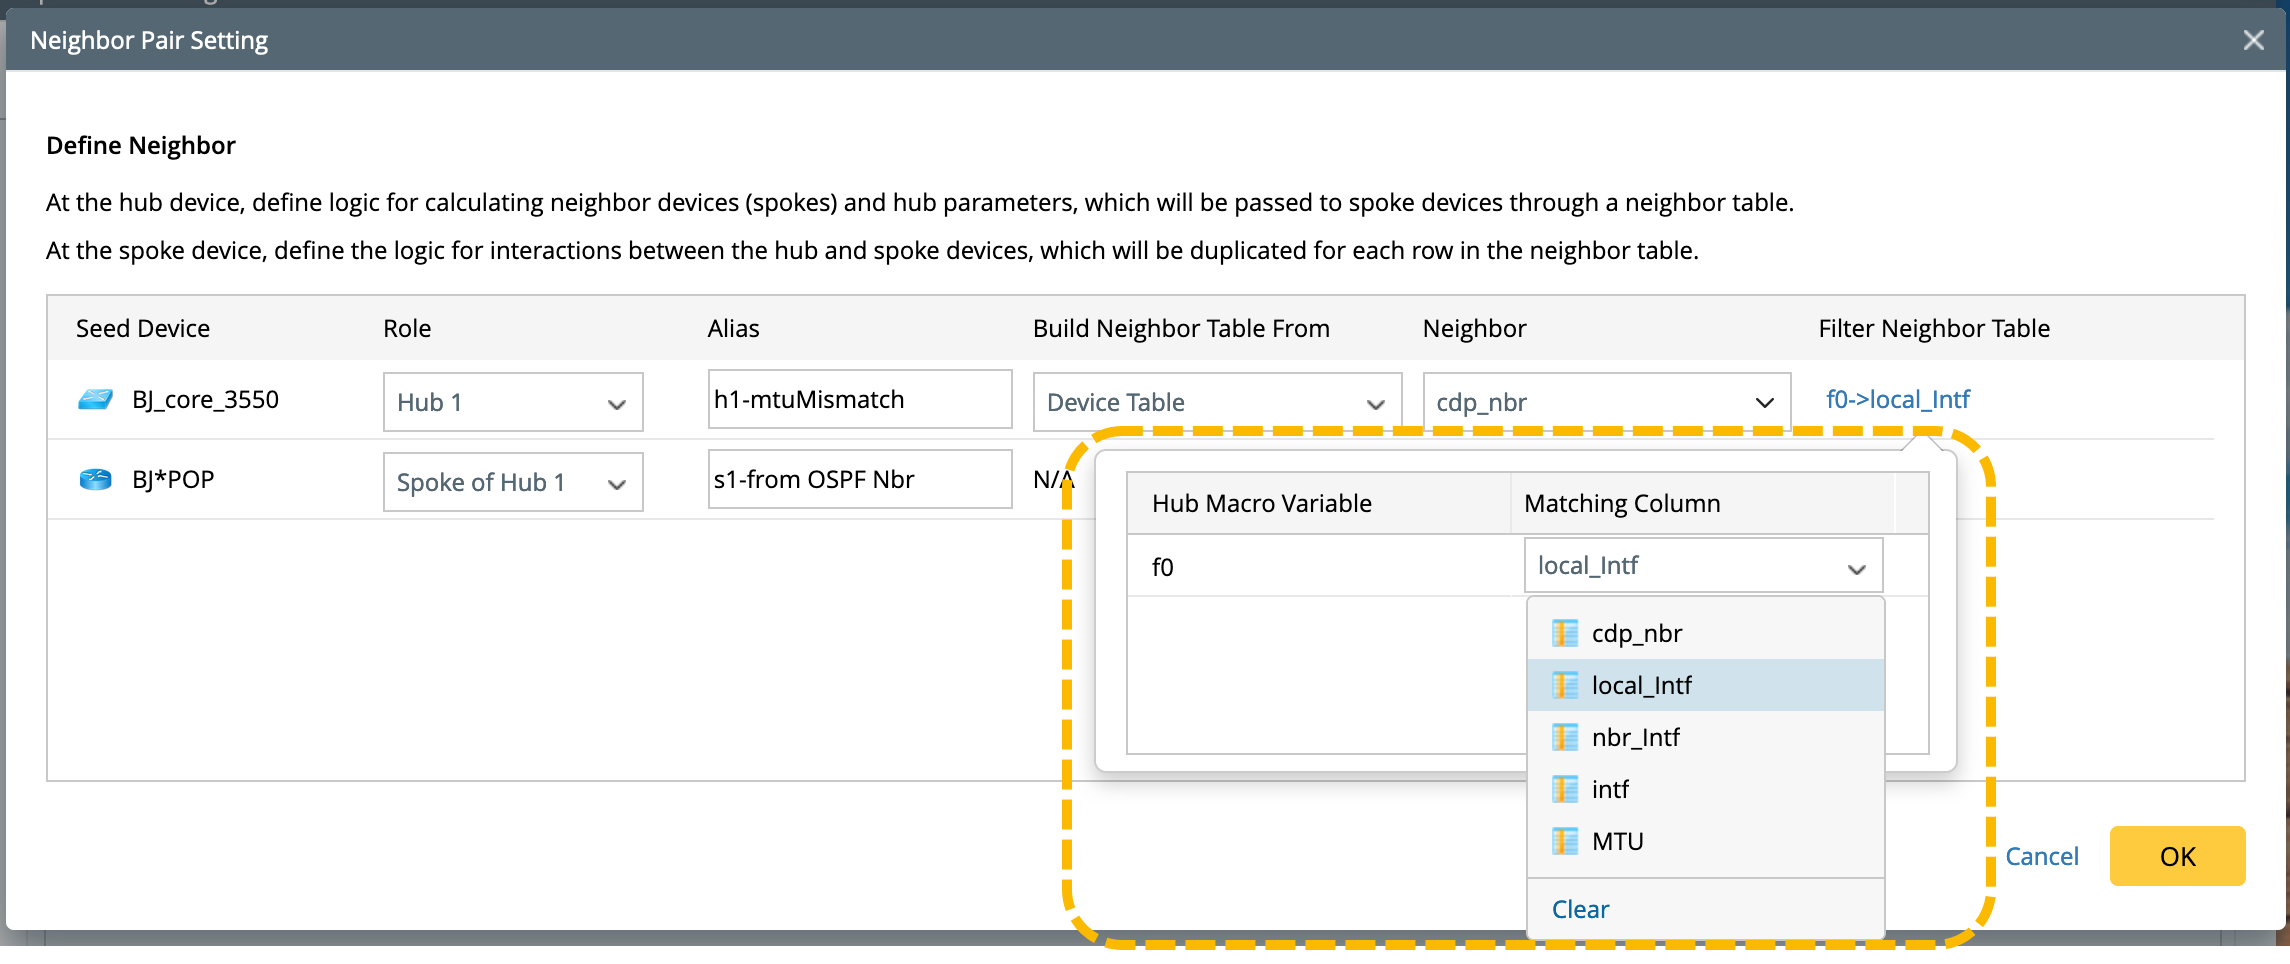Expand the Spoke of Hub 1 dropdown

(x=512, y=482)
